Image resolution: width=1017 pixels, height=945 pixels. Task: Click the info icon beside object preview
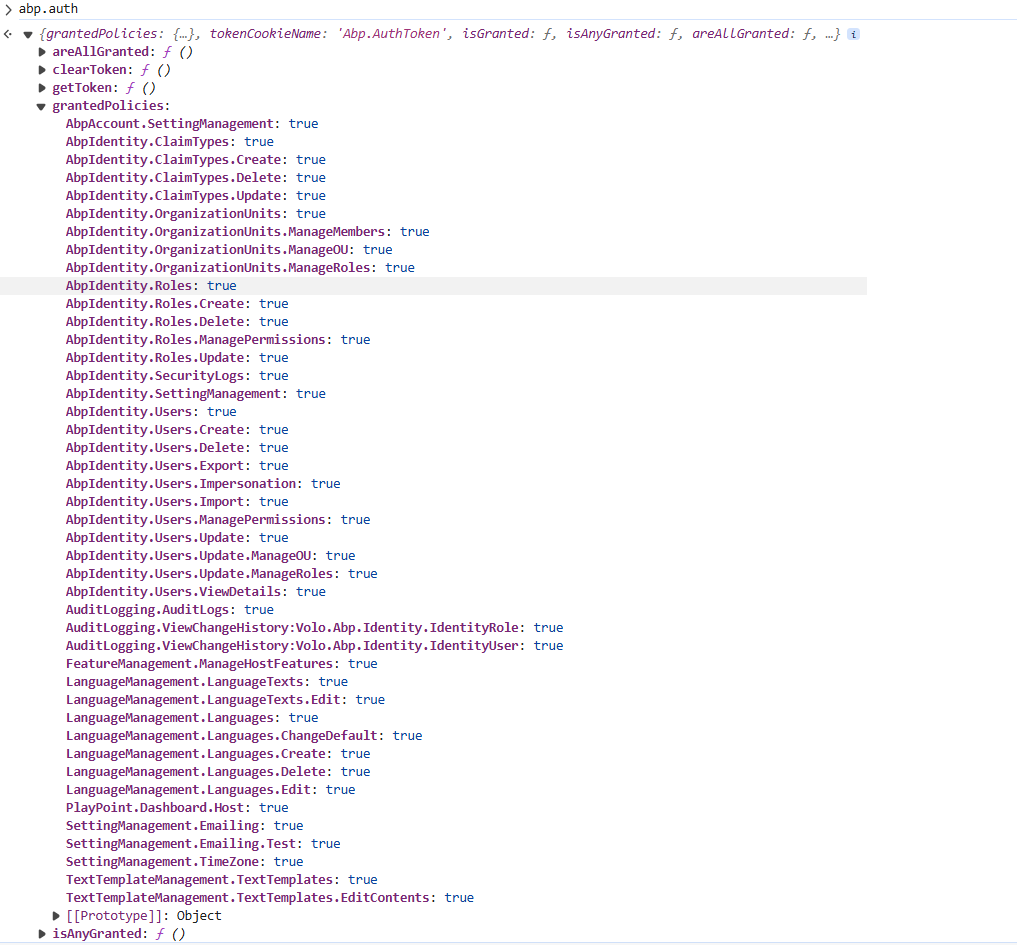point(853,34)
